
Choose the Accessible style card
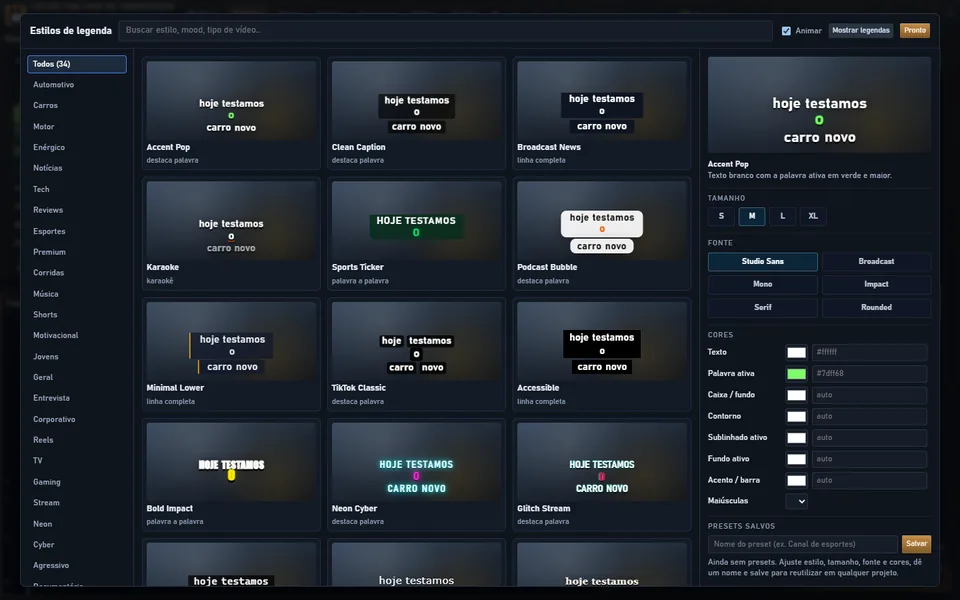[x=602, y=354]
